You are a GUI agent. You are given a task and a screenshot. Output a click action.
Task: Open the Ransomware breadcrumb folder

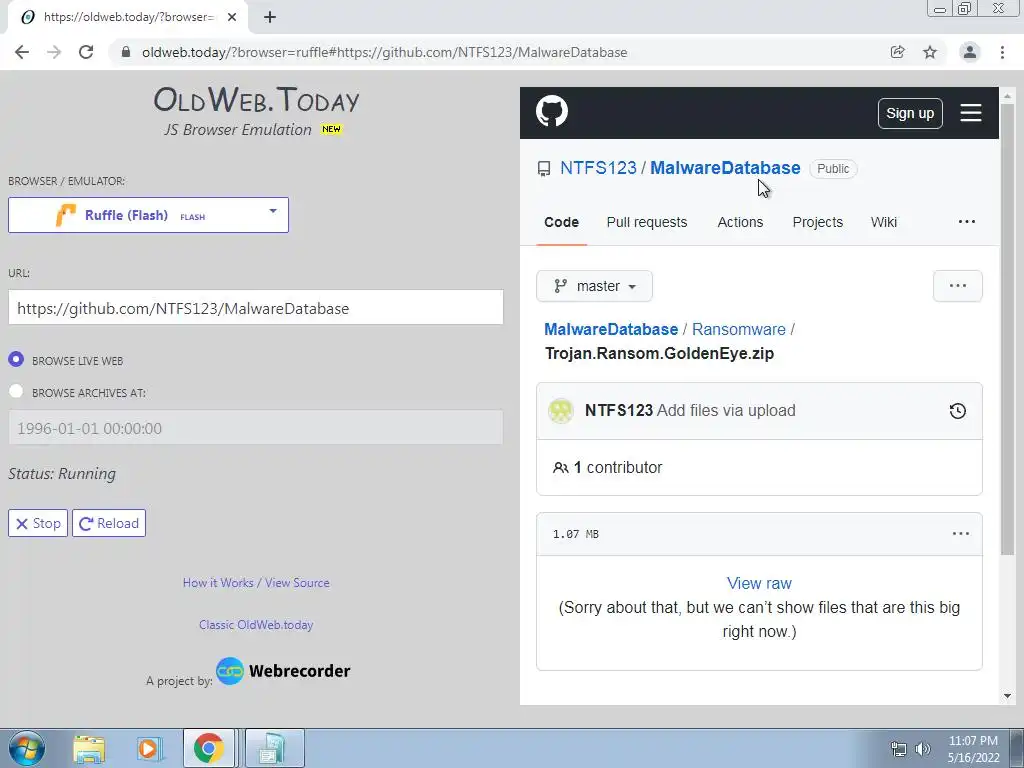[739, 329]
